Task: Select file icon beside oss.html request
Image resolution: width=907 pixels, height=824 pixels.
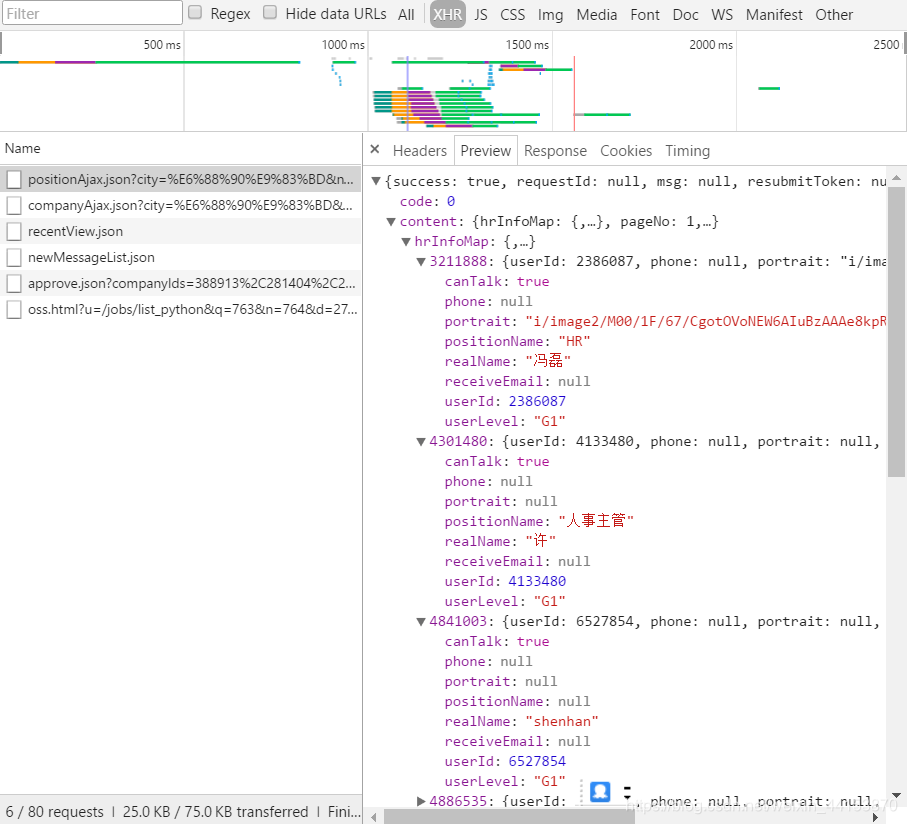Action: 14,309
